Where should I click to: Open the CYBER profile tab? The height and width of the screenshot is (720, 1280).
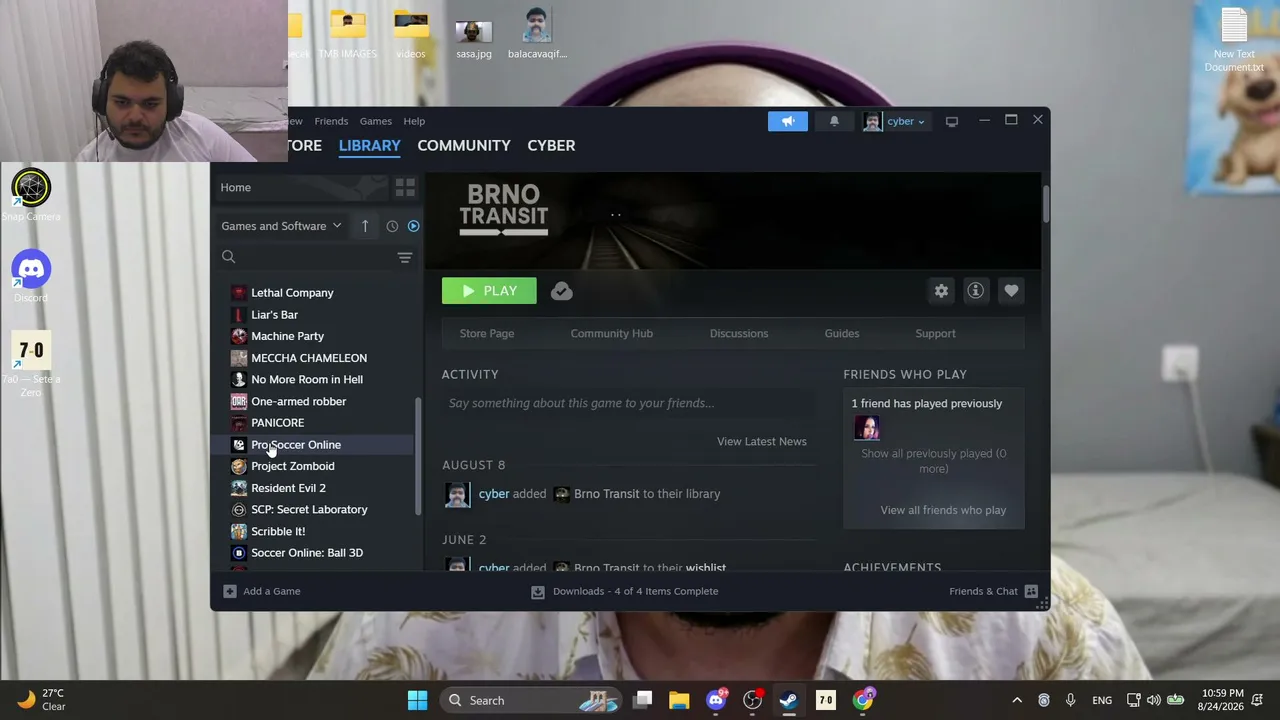551,145
